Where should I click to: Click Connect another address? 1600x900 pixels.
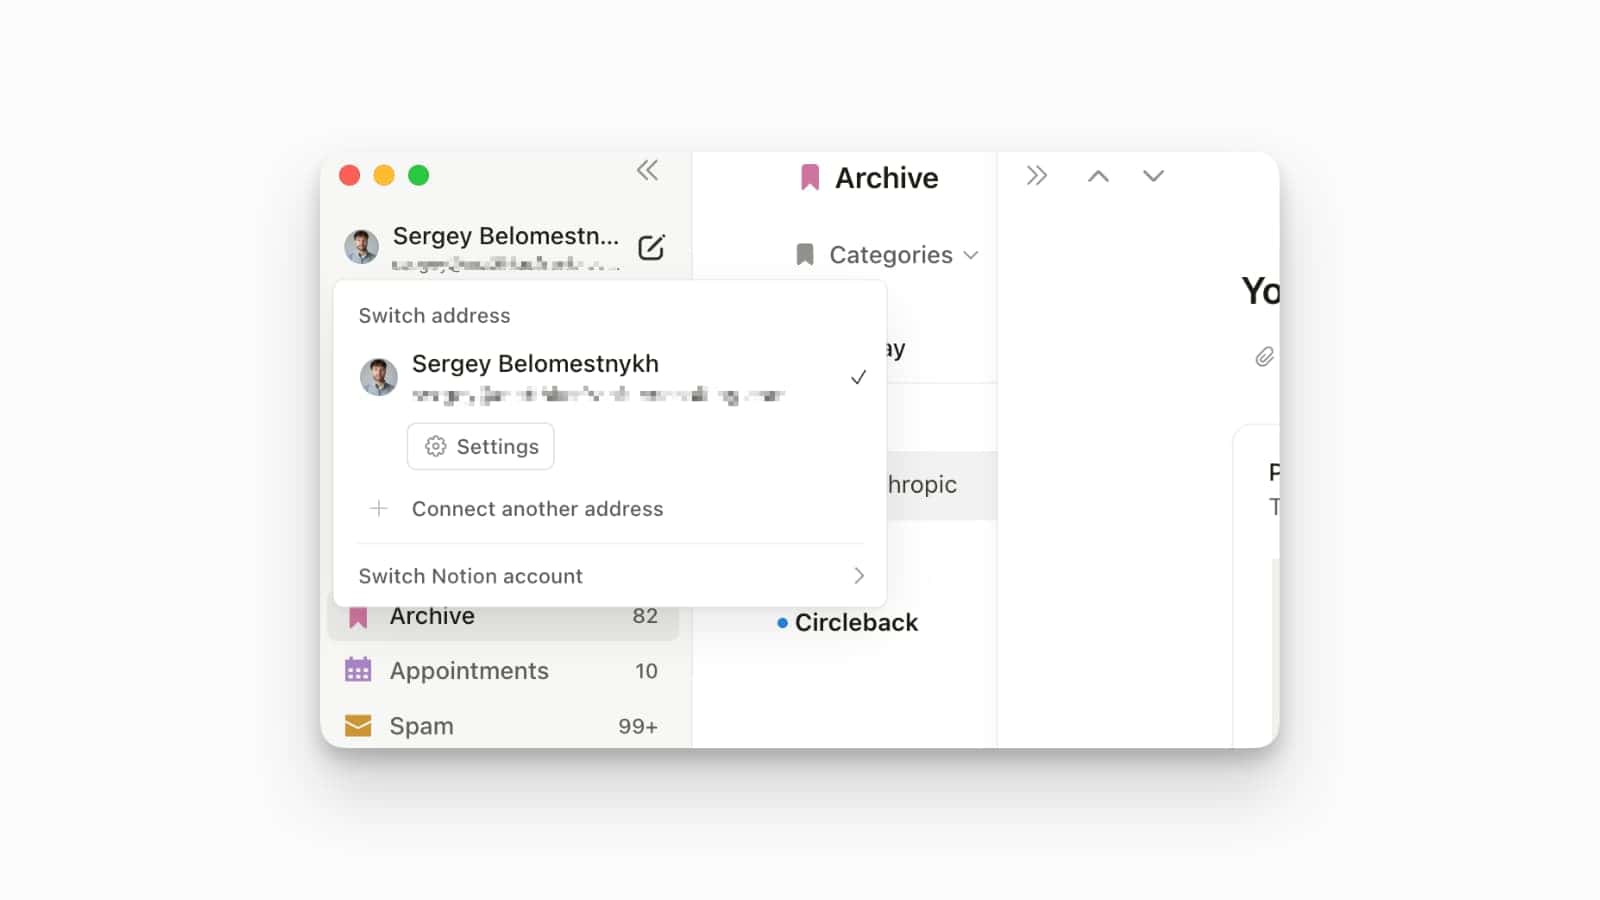click(537, 509)
